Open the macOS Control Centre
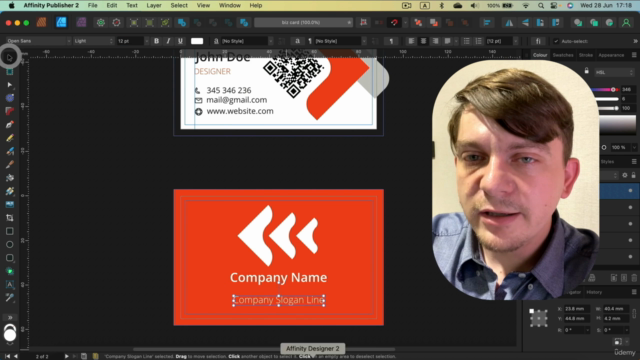Viewport: 640px width, 360px height. (554, 6)
